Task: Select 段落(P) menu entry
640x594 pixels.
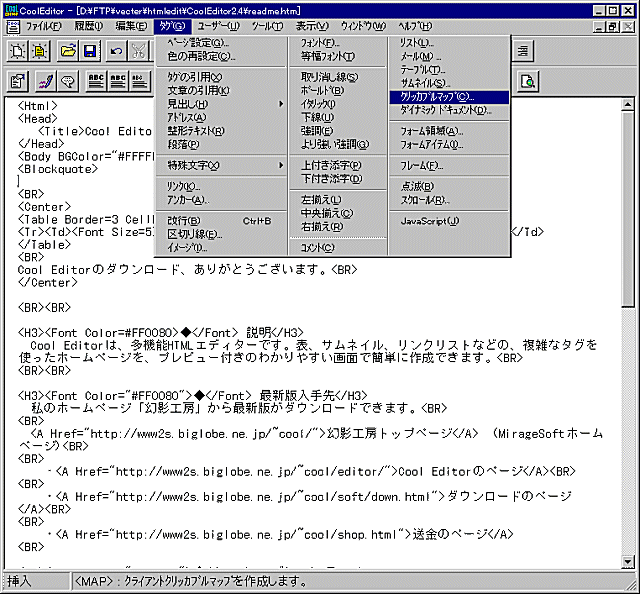Action: [221, 145]
